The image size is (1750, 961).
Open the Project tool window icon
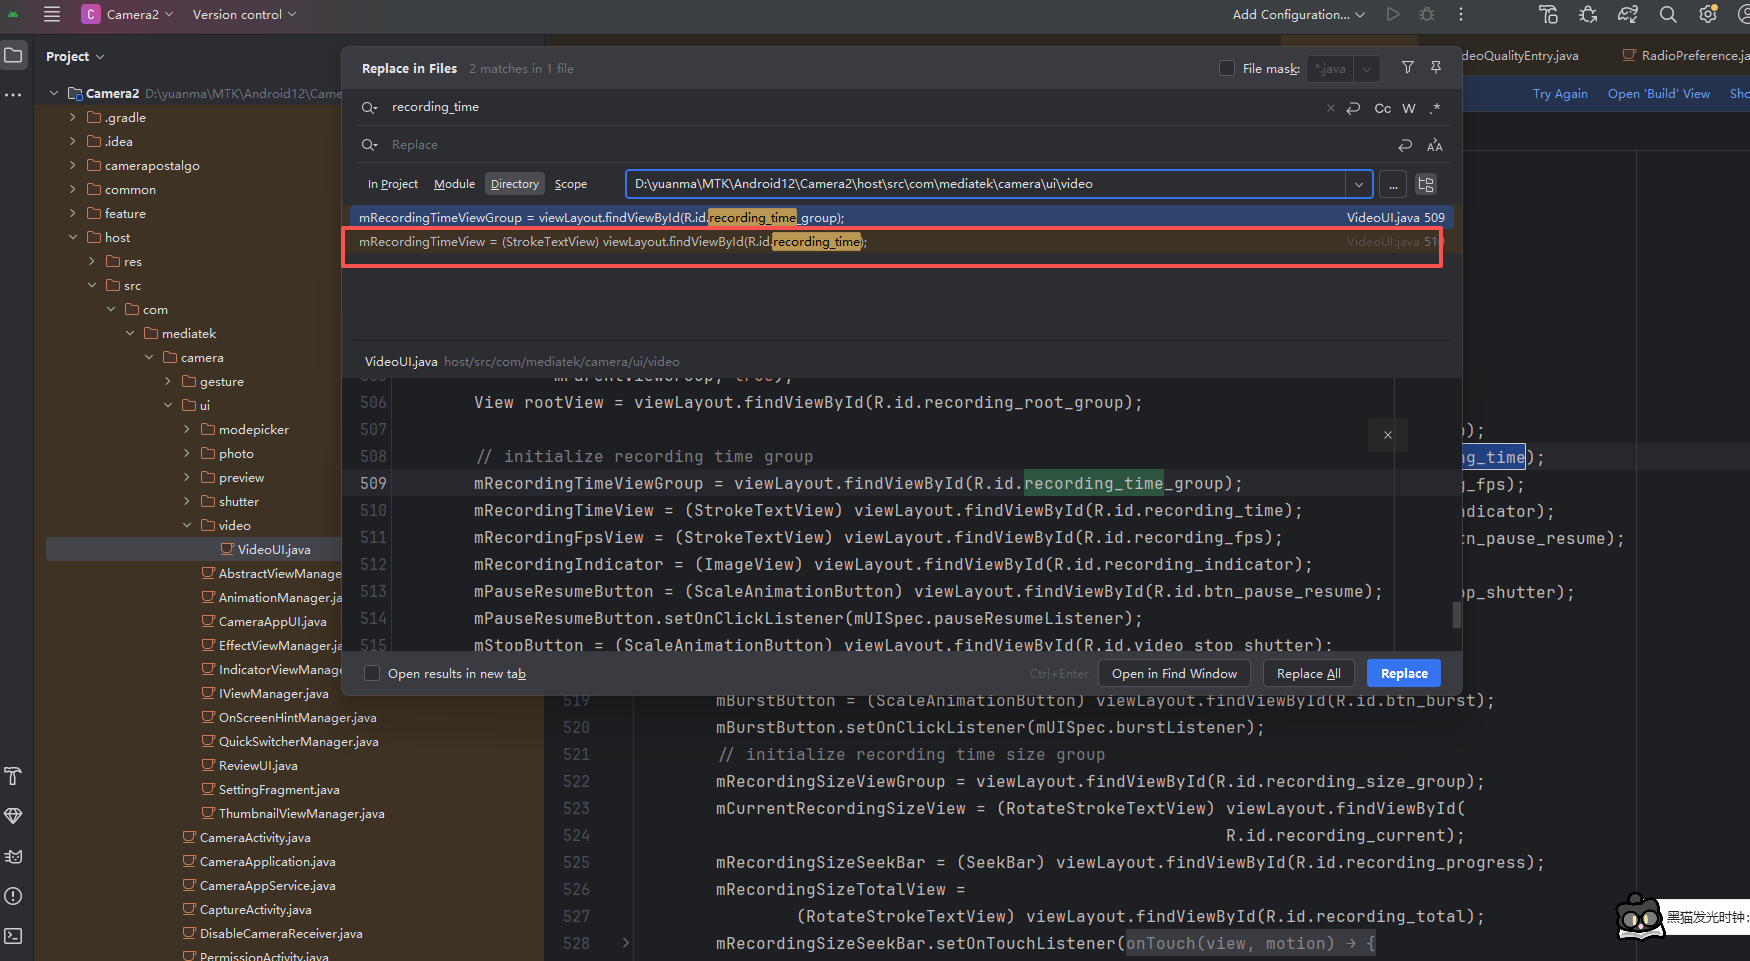[13, 55]
